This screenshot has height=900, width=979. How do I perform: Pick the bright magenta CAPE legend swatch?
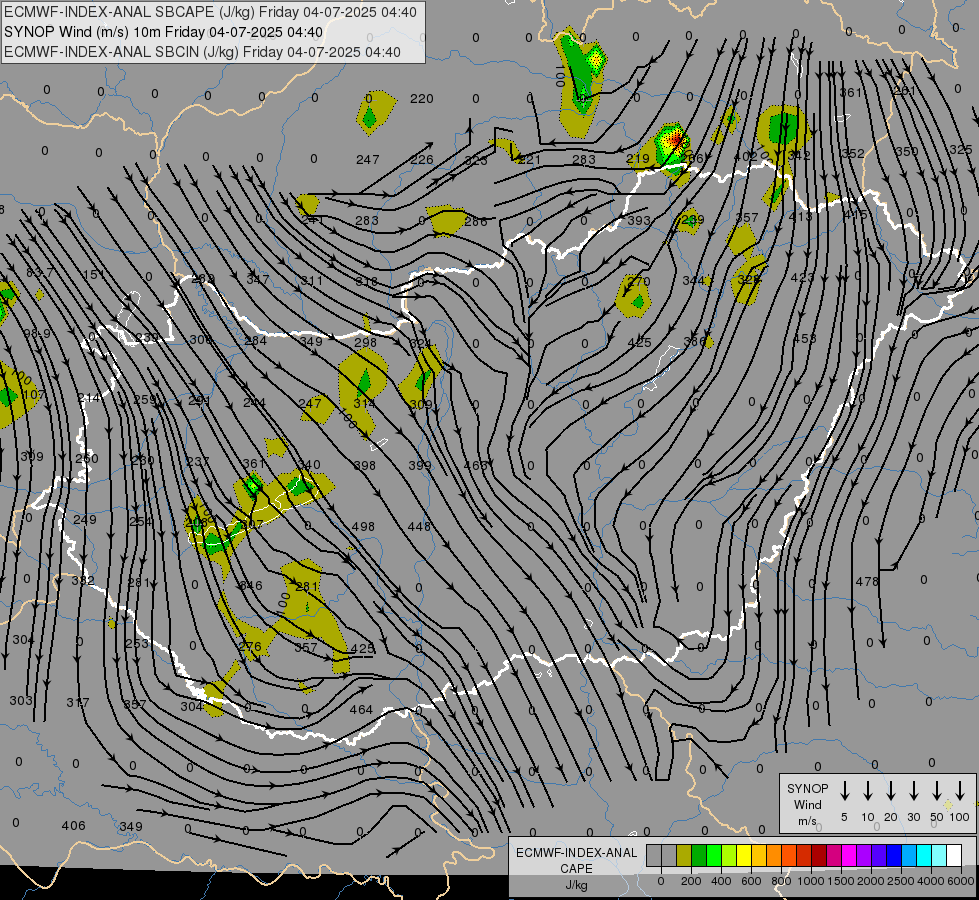[849, 855]
